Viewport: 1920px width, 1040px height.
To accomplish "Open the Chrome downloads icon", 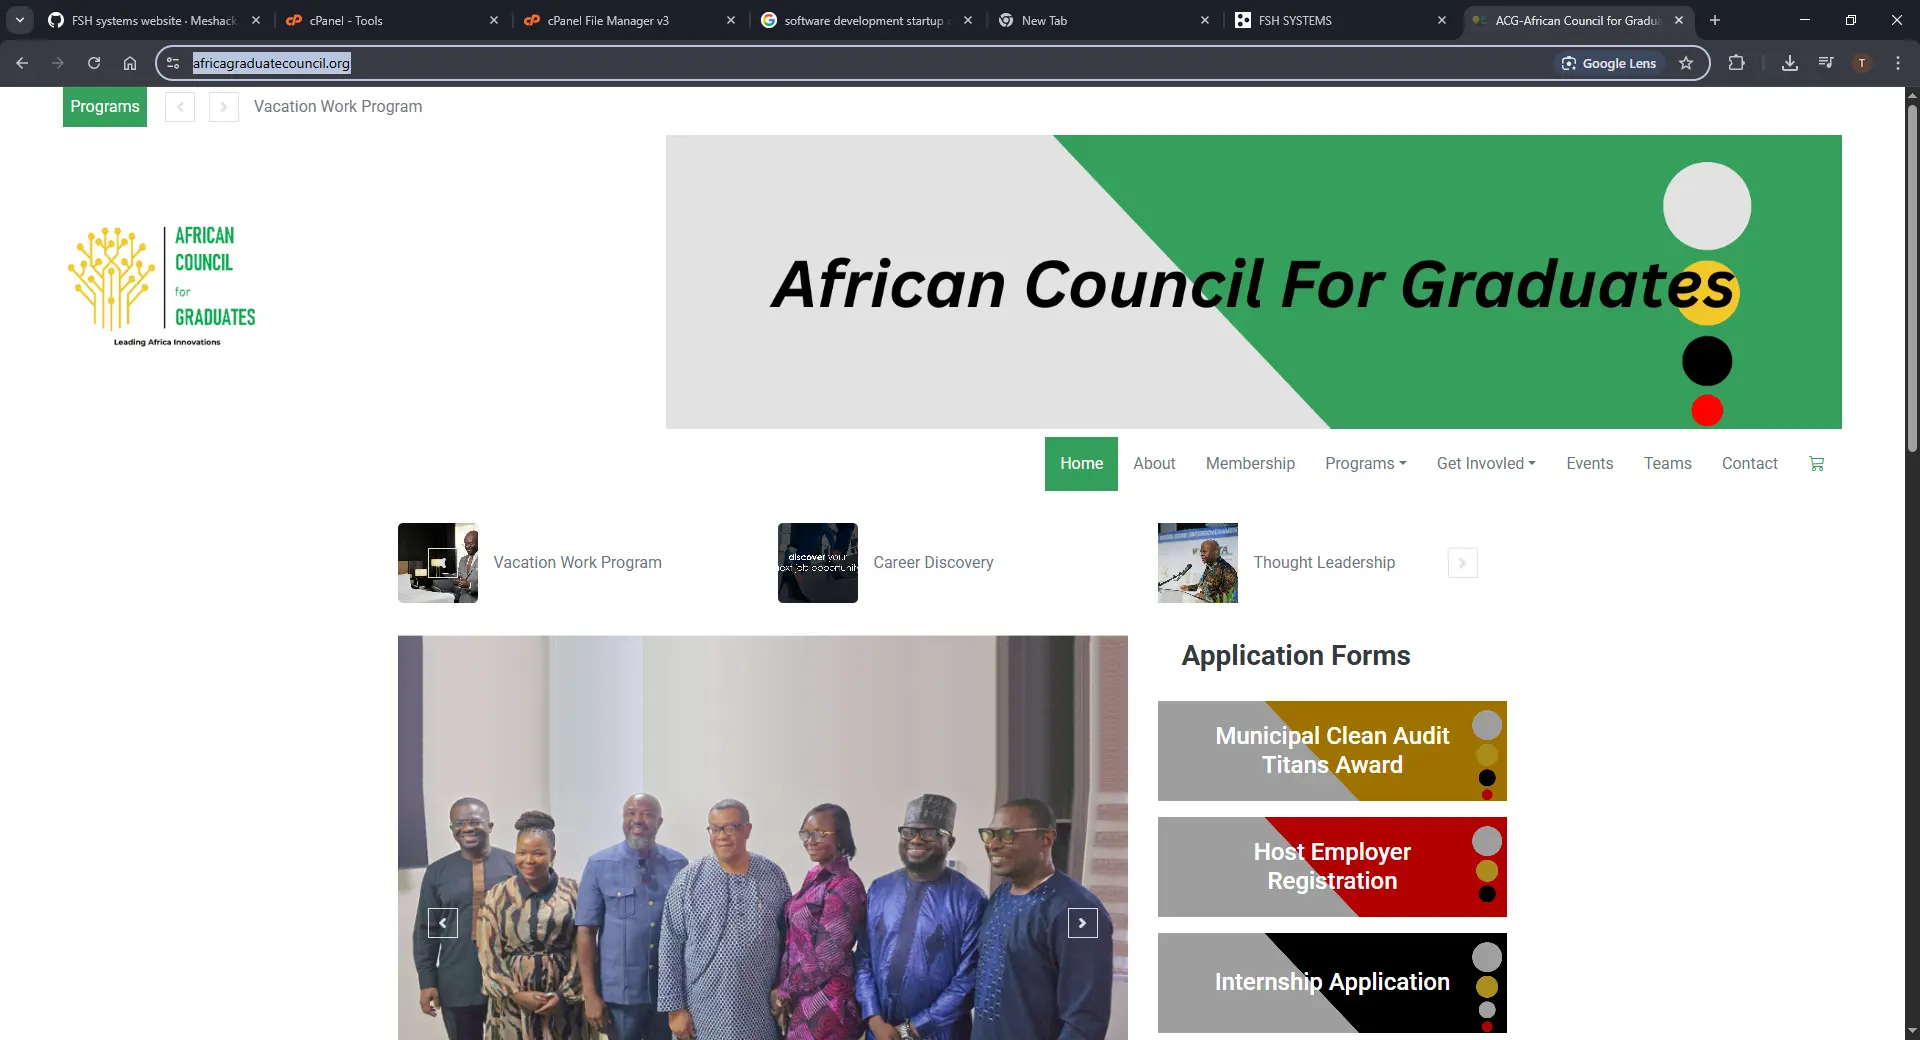I will [1790, 63].
